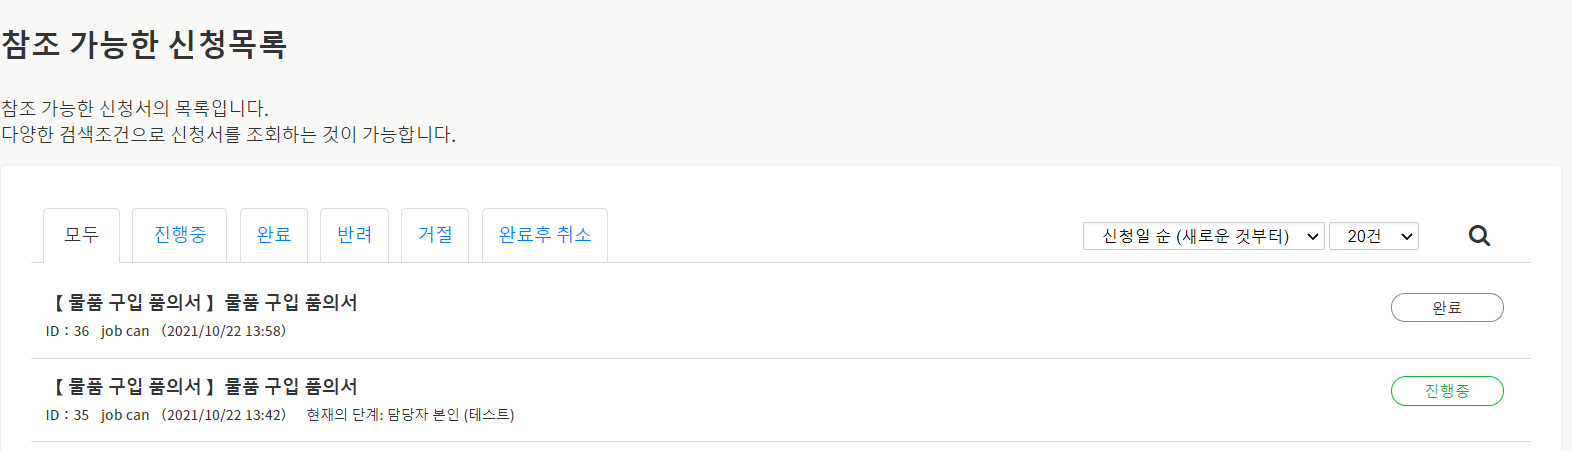Open the 신청일 순 sort dropdown
This screenshot has width=1572, height=451.
click(1203, 236)
